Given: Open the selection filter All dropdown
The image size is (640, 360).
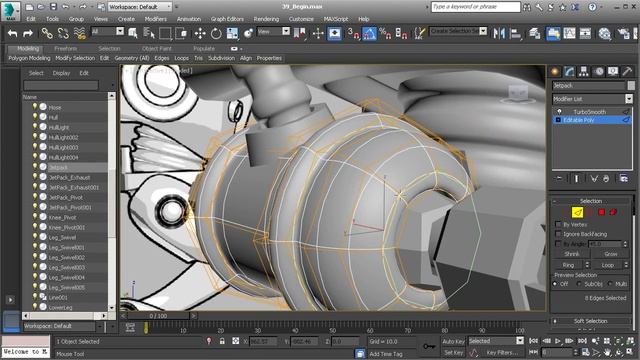Looking at the screenshot, I should (x=107, y=31).
